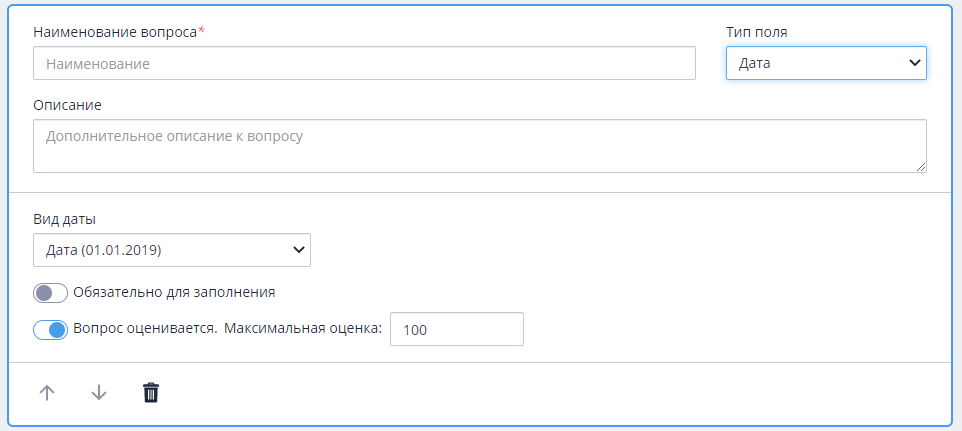Focus the Наименование question name field
The image size is (962, 431).
(364, 63)
